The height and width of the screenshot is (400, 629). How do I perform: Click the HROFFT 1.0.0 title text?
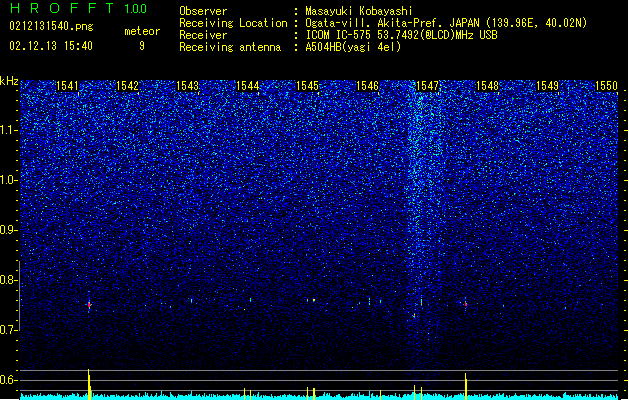[78, 8]
